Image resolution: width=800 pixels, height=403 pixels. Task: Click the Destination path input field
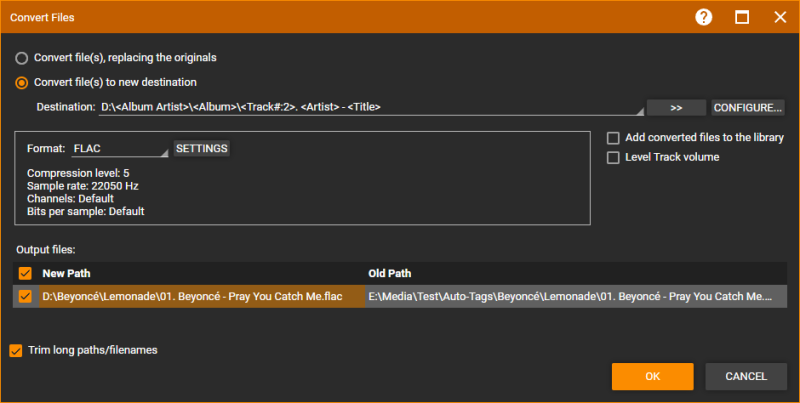[x=365, y=107]
